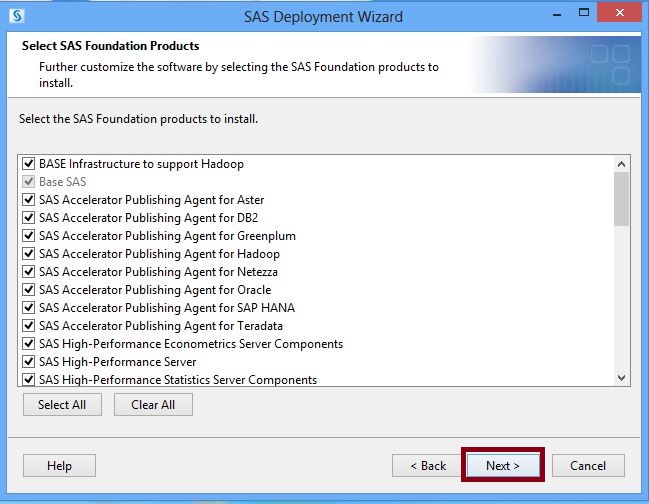
Task: Uncheck Publishing Agent for SAP HANA
Action: click(x=28, y=307)
